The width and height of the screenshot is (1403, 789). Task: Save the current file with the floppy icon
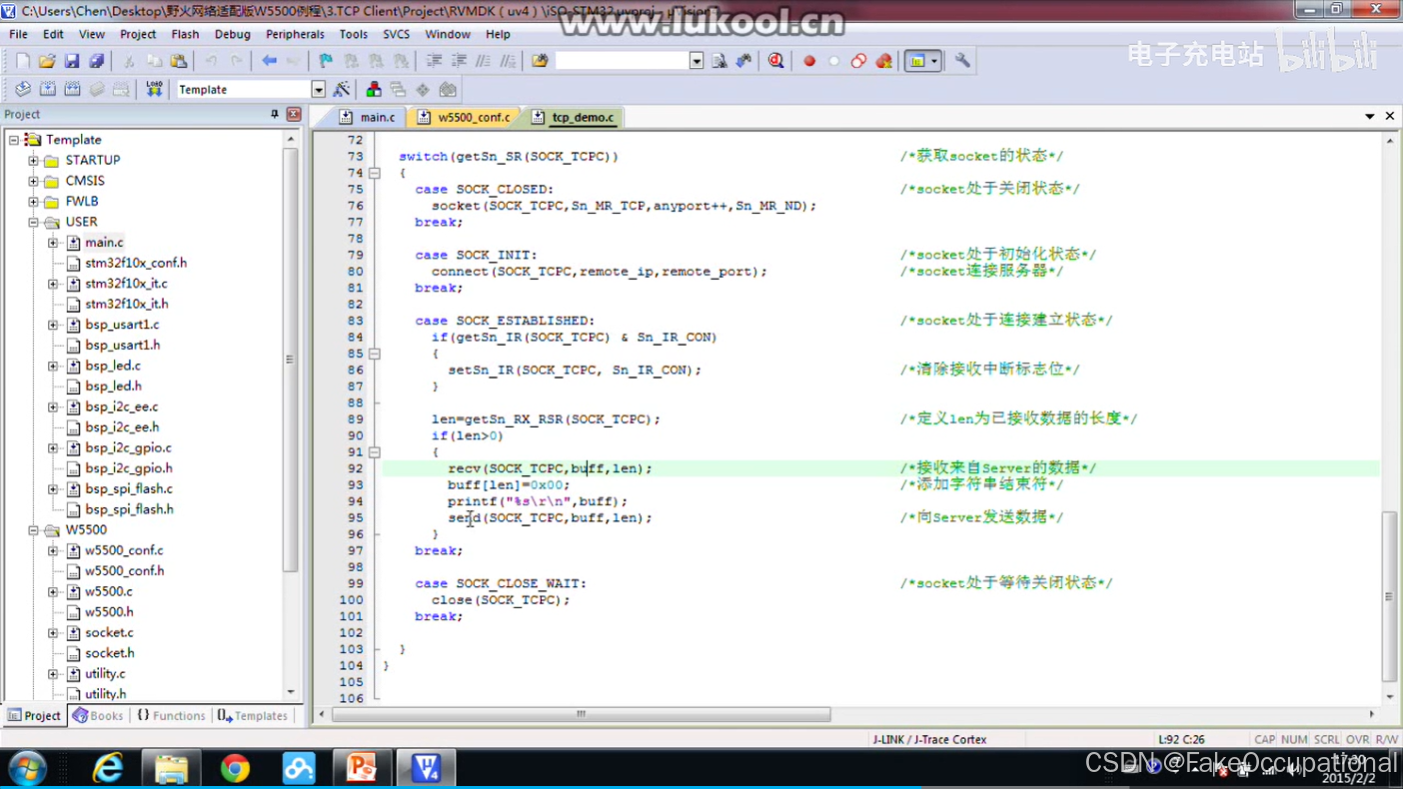(x=71, y=61)
